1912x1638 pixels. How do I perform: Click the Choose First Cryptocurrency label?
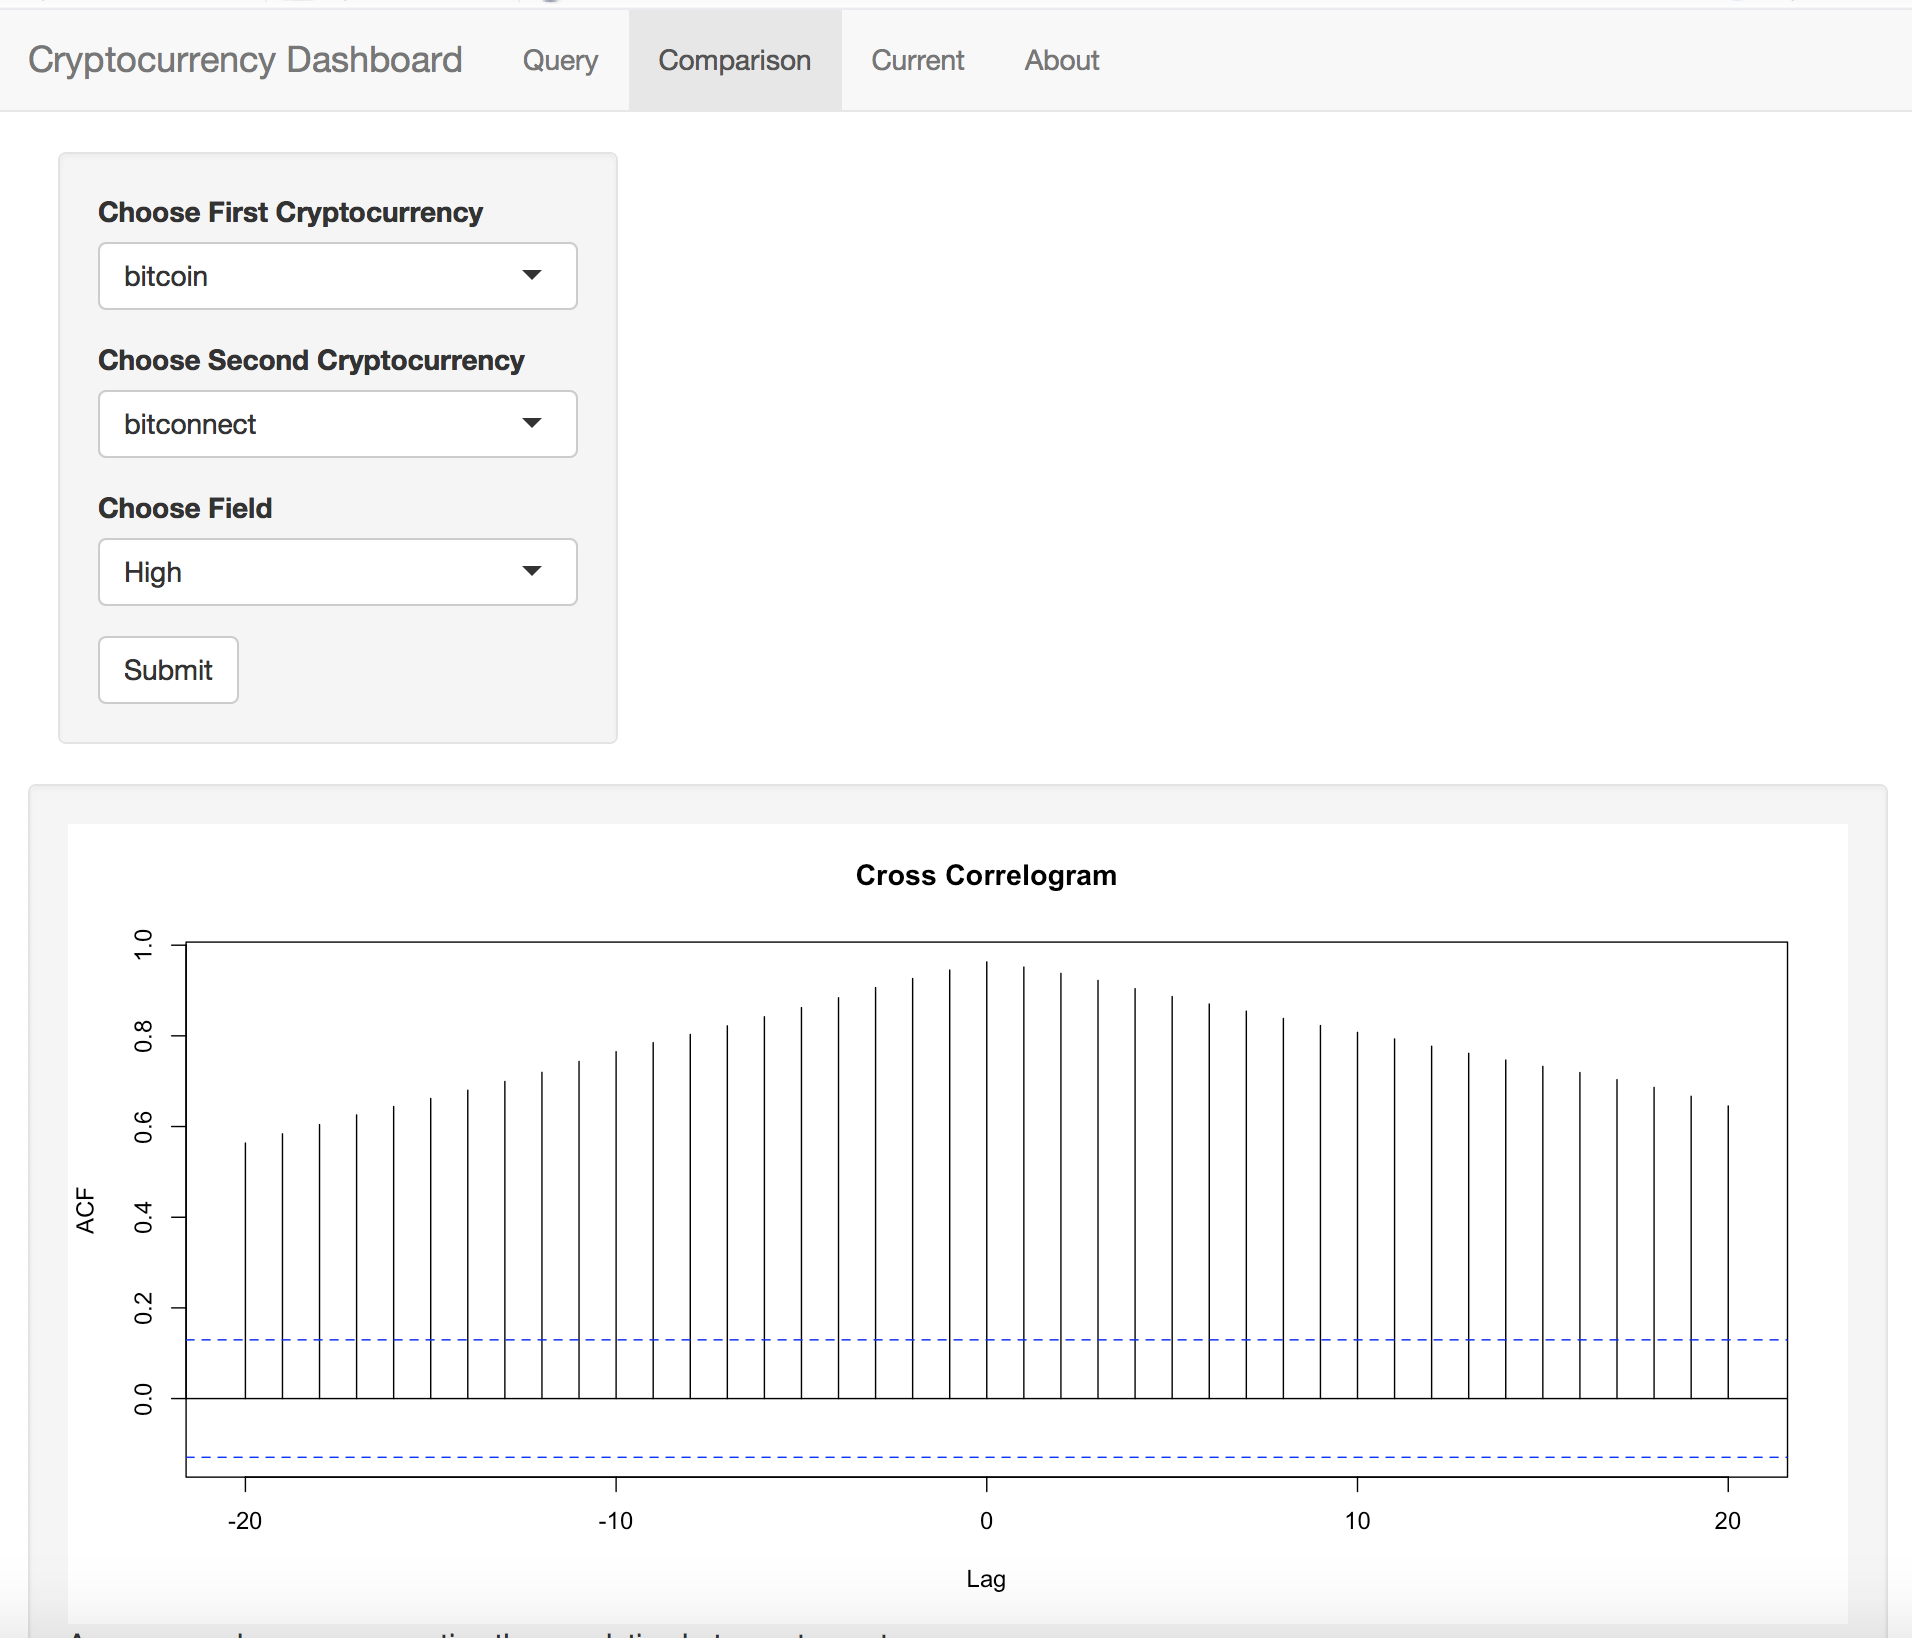290,212
